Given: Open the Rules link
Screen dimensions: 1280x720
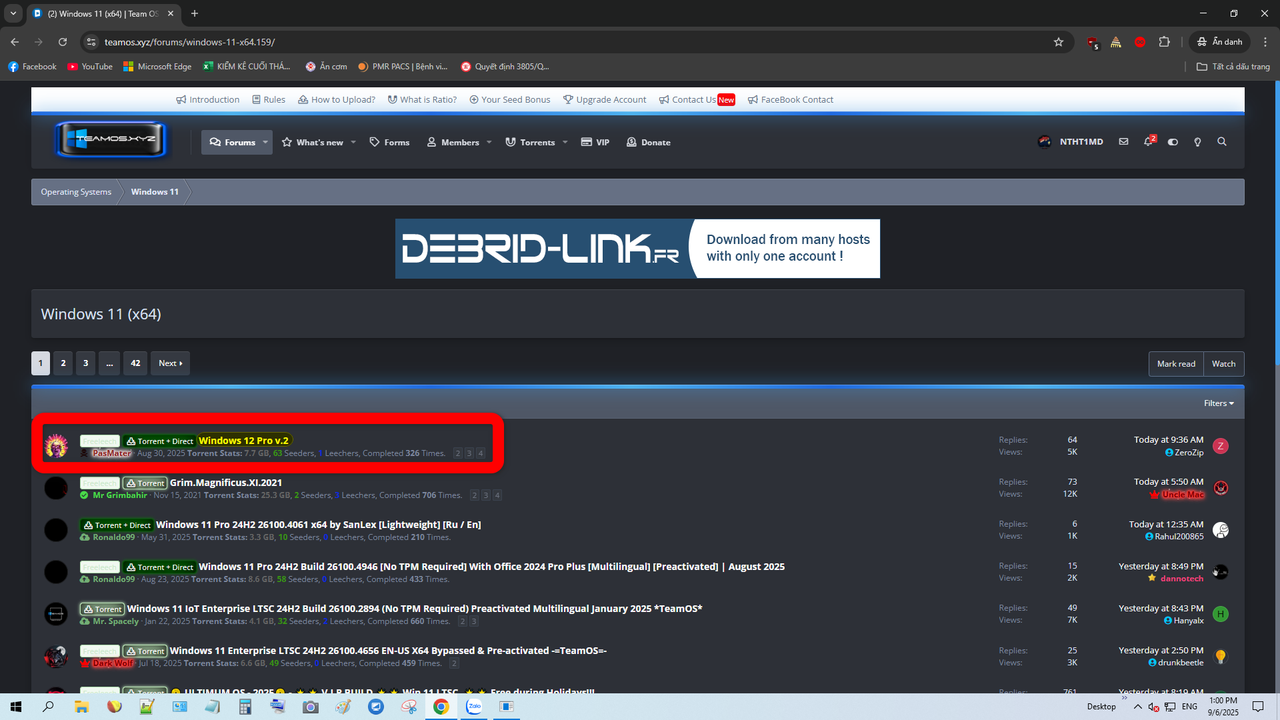Looking at the screenshot, I should point(268,100).
